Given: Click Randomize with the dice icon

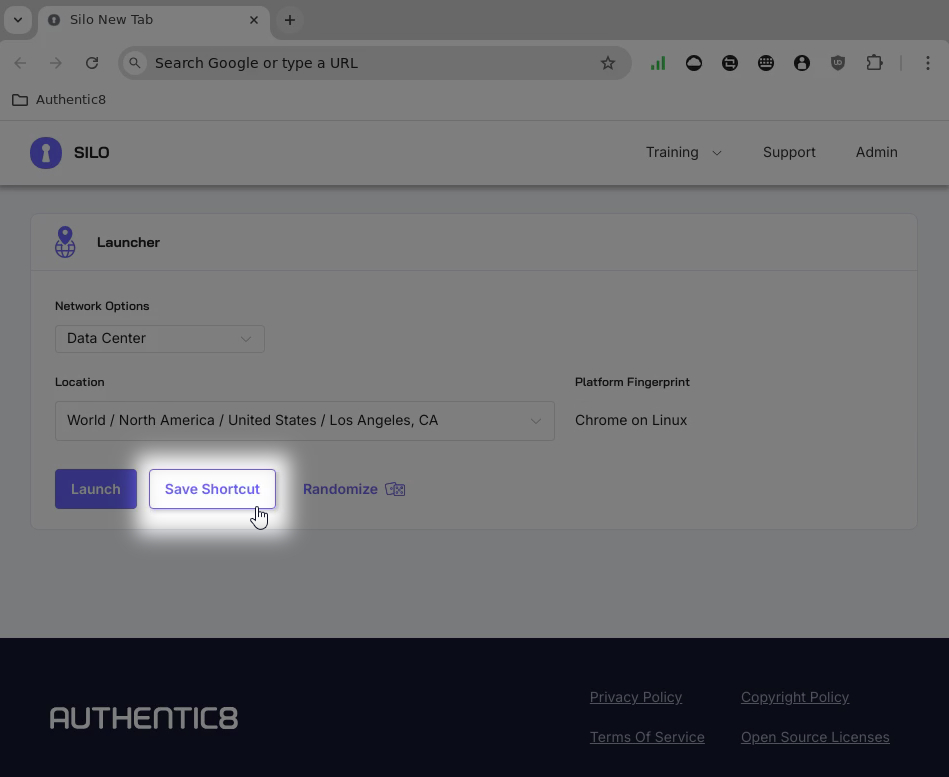Looking at the screenshot, I should pyautogui.click(x=354, y=489).
